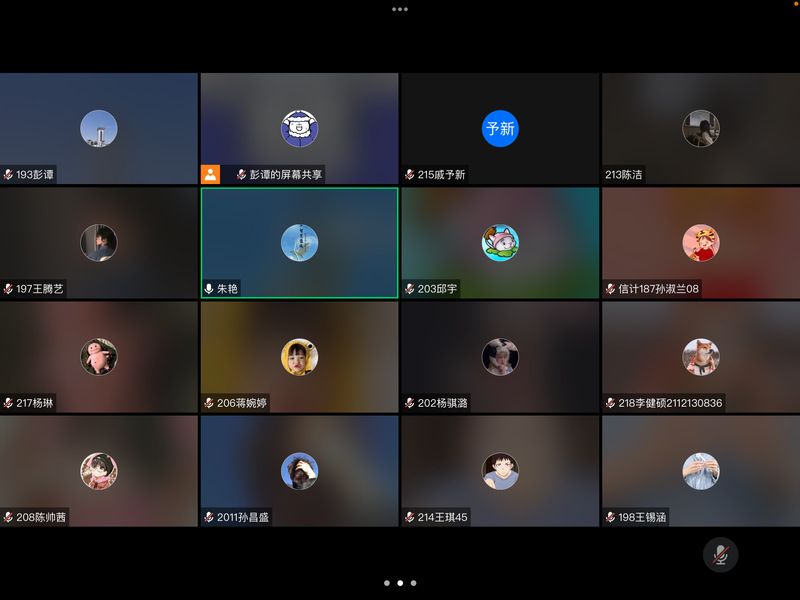This screenshot has height=600, width=800.
Task: Tap the microphone mute button at bottom right
Action: (720, 554)
